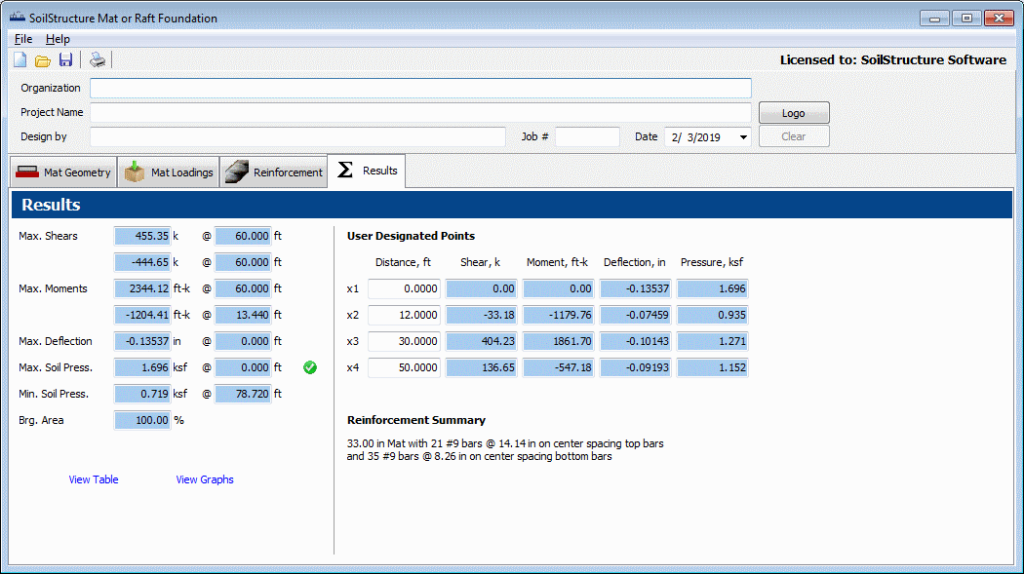Click the Min. Soil Press. value 0.719
Screen dimensions: 1024x574
pyautogui.click(x=142, y=394)
